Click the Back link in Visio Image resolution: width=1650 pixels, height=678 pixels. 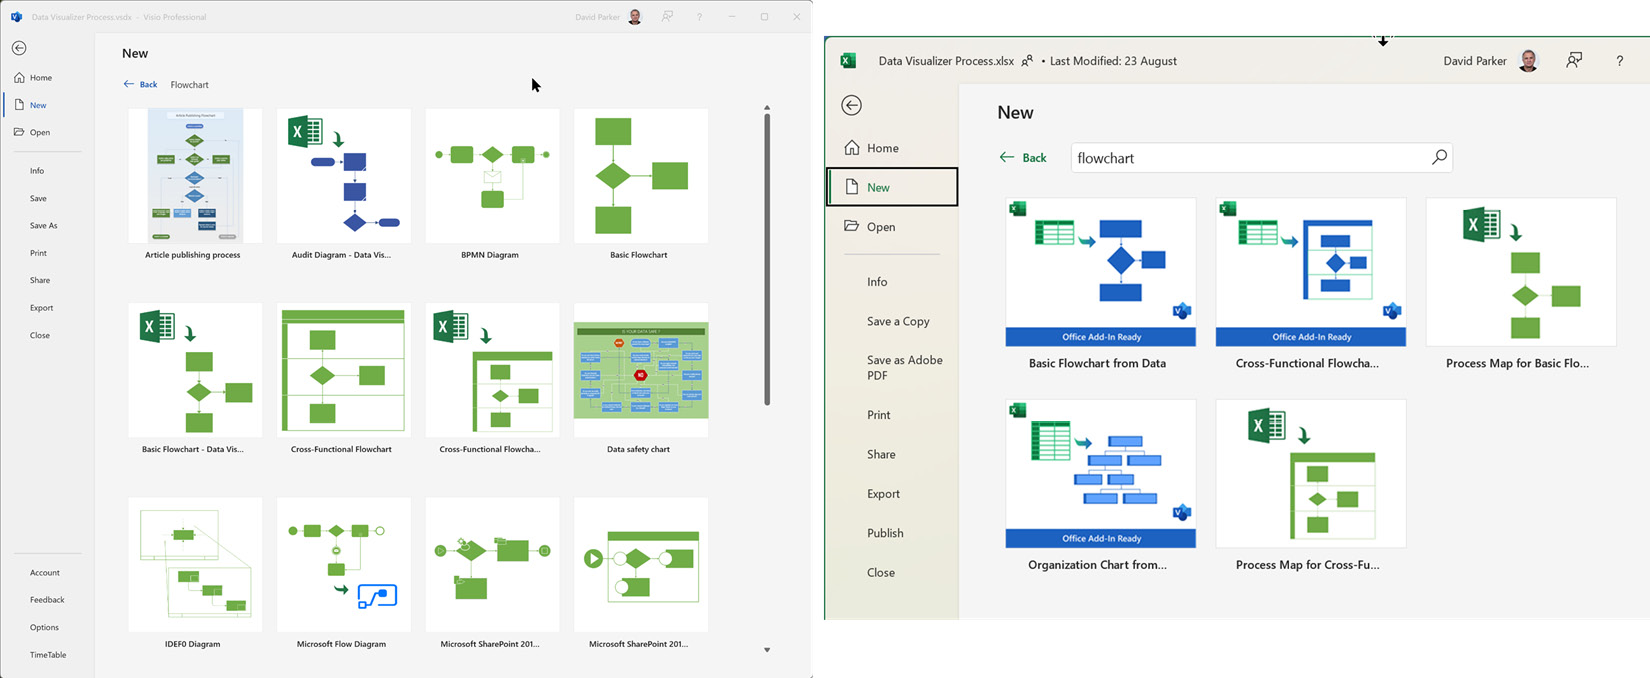tap(141, 85)
